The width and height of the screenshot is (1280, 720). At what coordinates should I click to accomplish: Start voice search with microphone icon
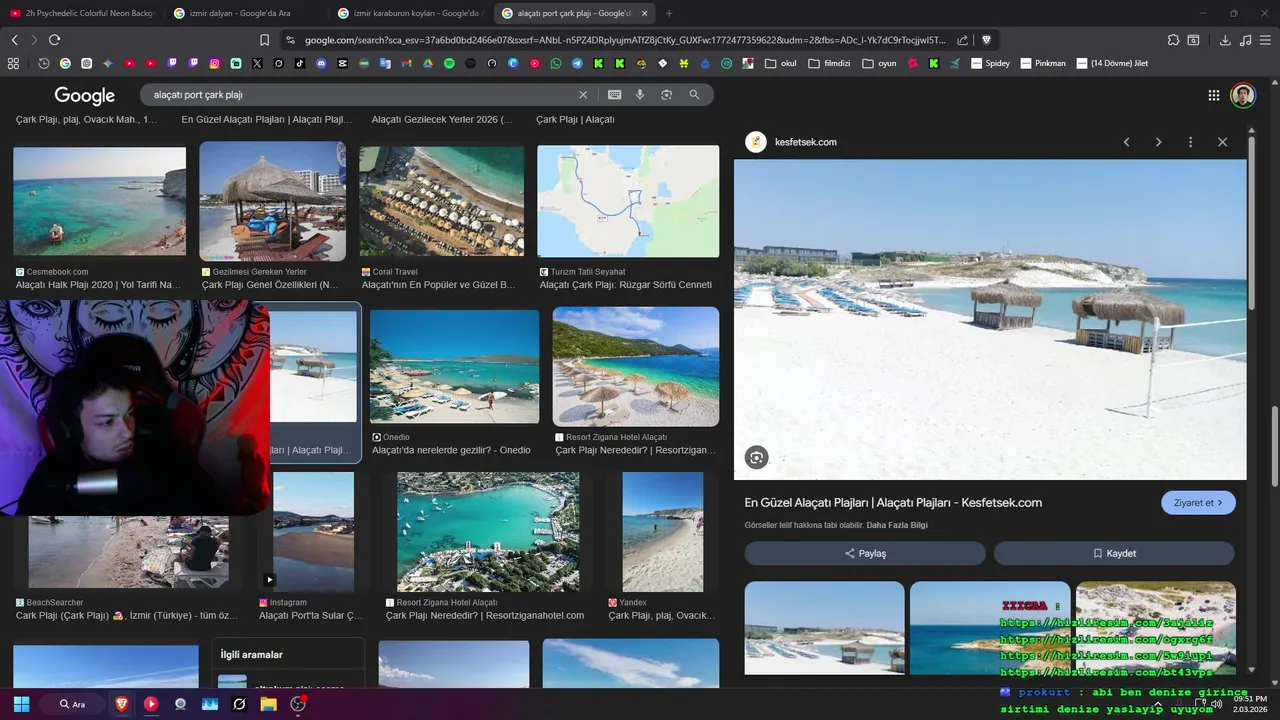(x=640, y=95)
